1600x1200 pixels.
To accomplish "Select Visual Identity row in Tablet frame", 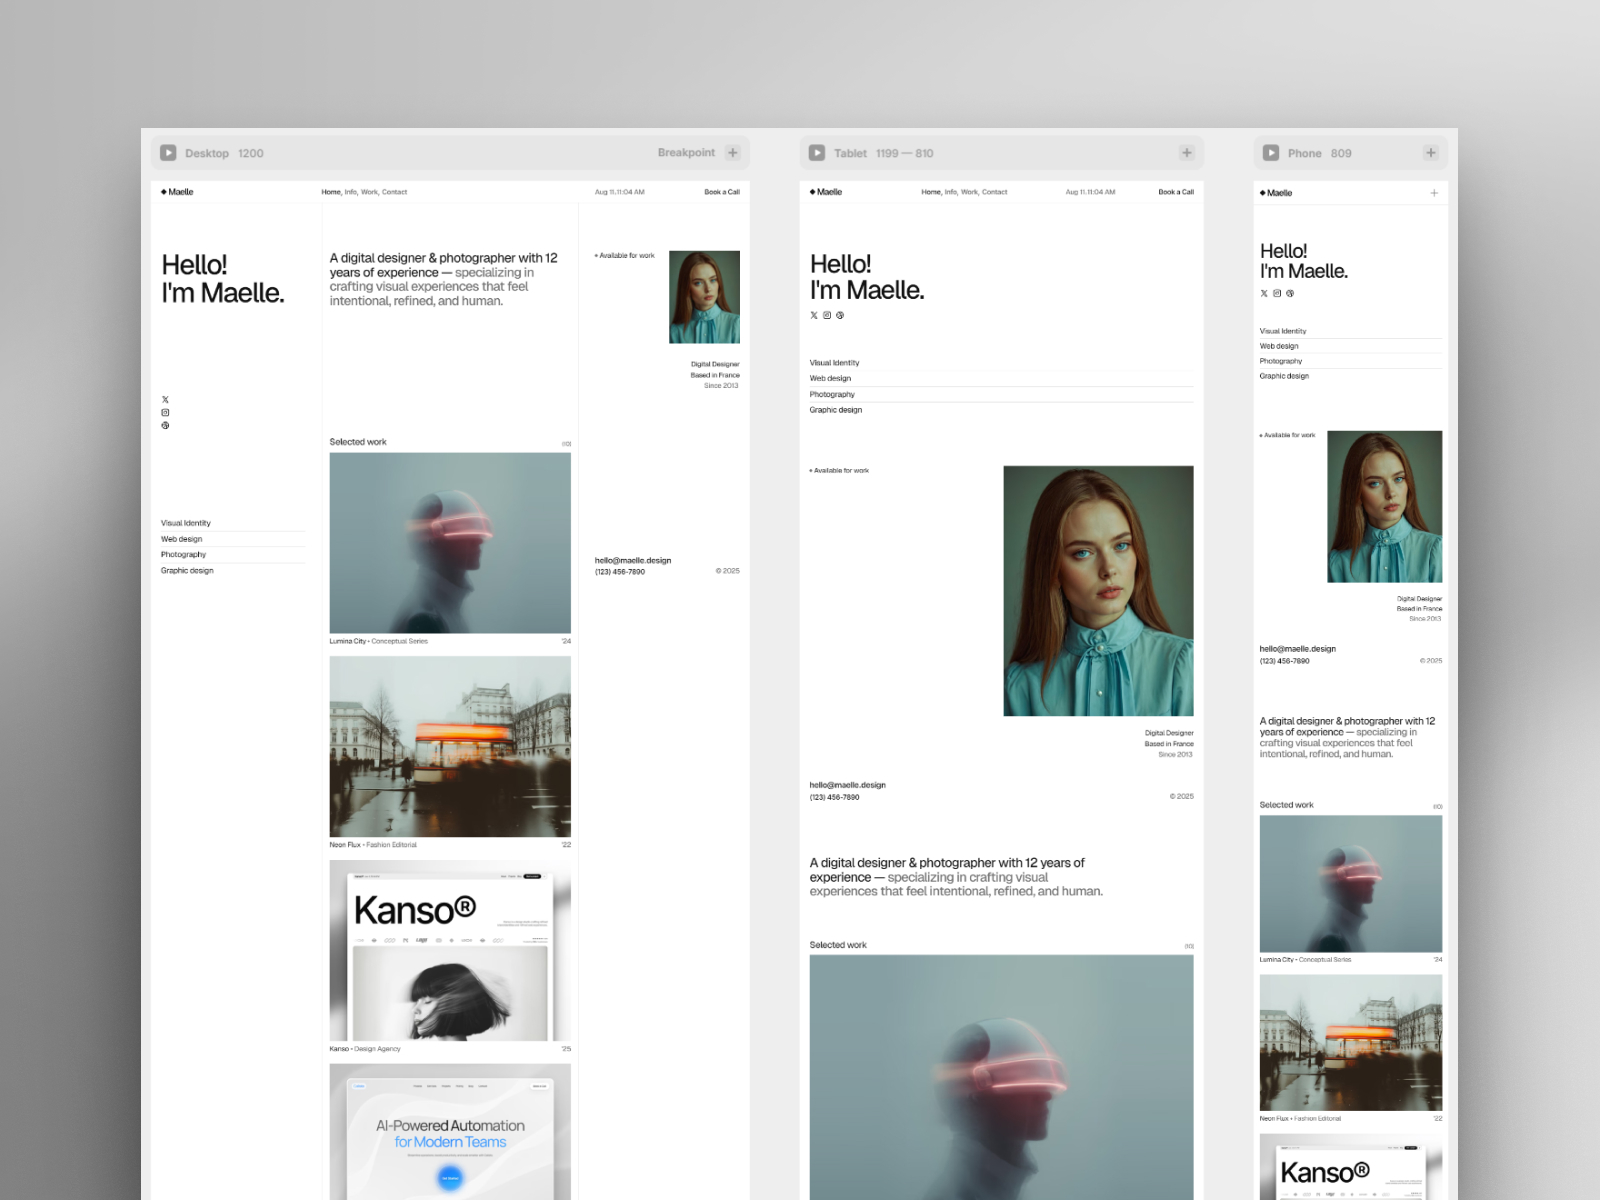I will [1001, 363].
